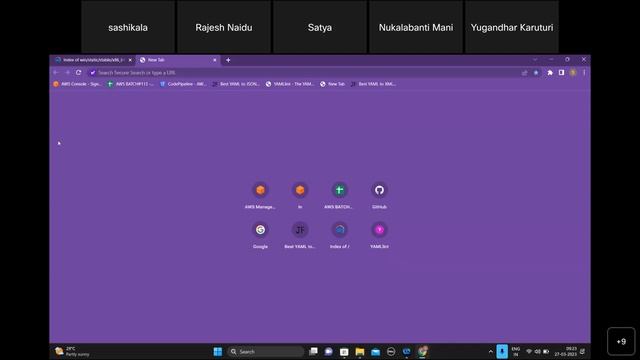Open the Dell app taskbar icon
The height and width of the screenshot is (360, 640).
391,351
